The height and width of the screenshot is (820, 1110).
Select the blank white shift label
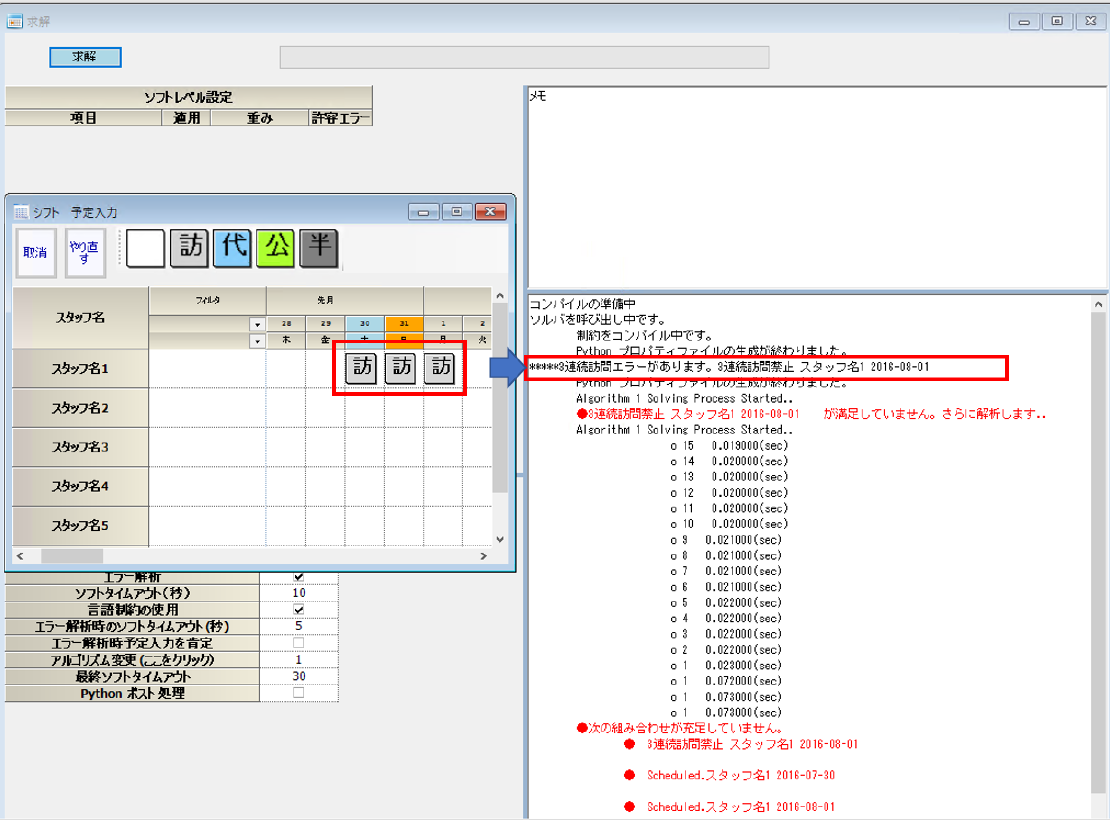[145, 249]
